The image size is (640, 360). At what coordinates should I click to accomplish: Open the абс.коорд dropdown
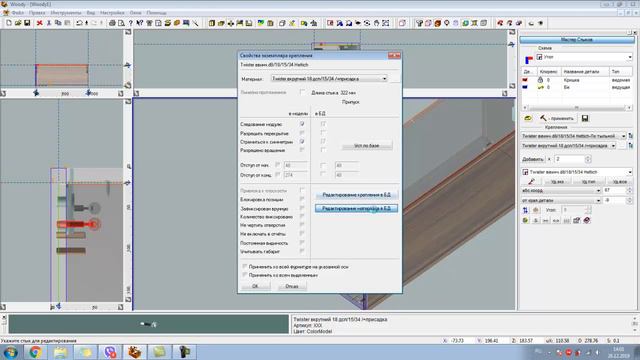(x=561, y=191)
